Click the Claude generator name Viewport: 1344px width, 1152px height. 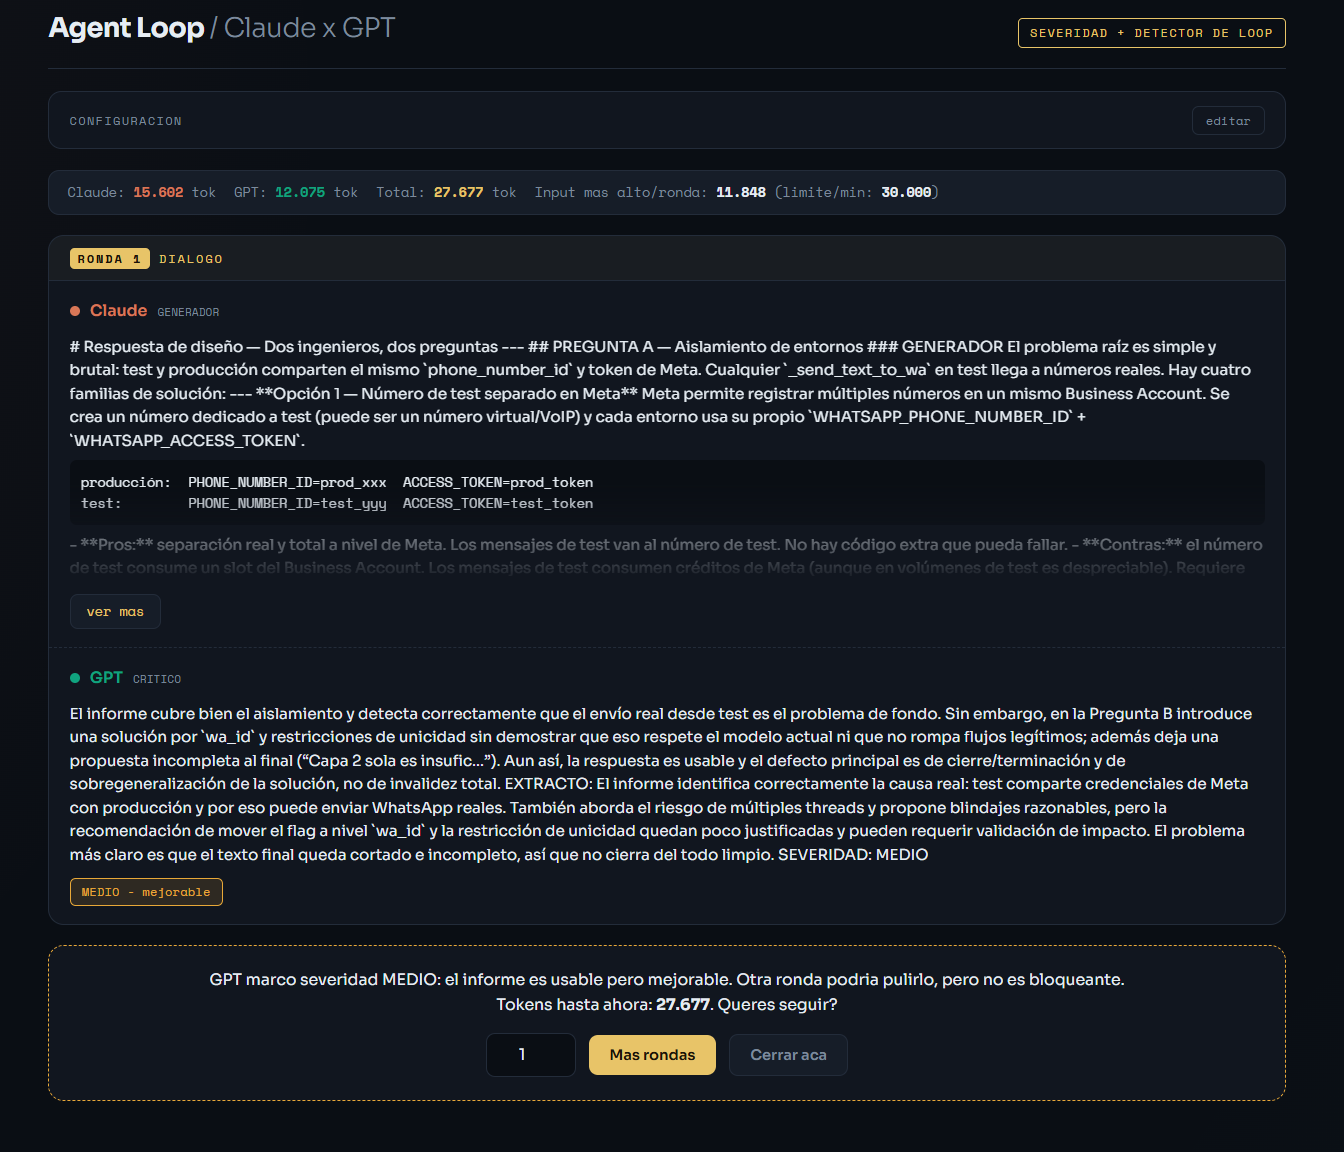pyautogui.click(x=118, y=311)
